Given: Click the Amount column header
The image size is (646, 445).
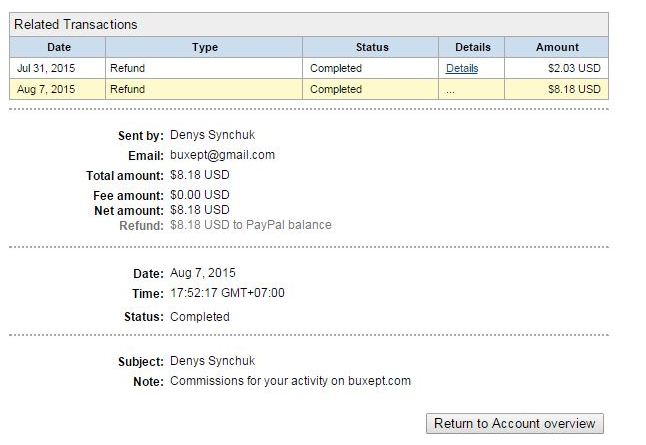Looking at the screenshot, I should [x=557, y=47].
